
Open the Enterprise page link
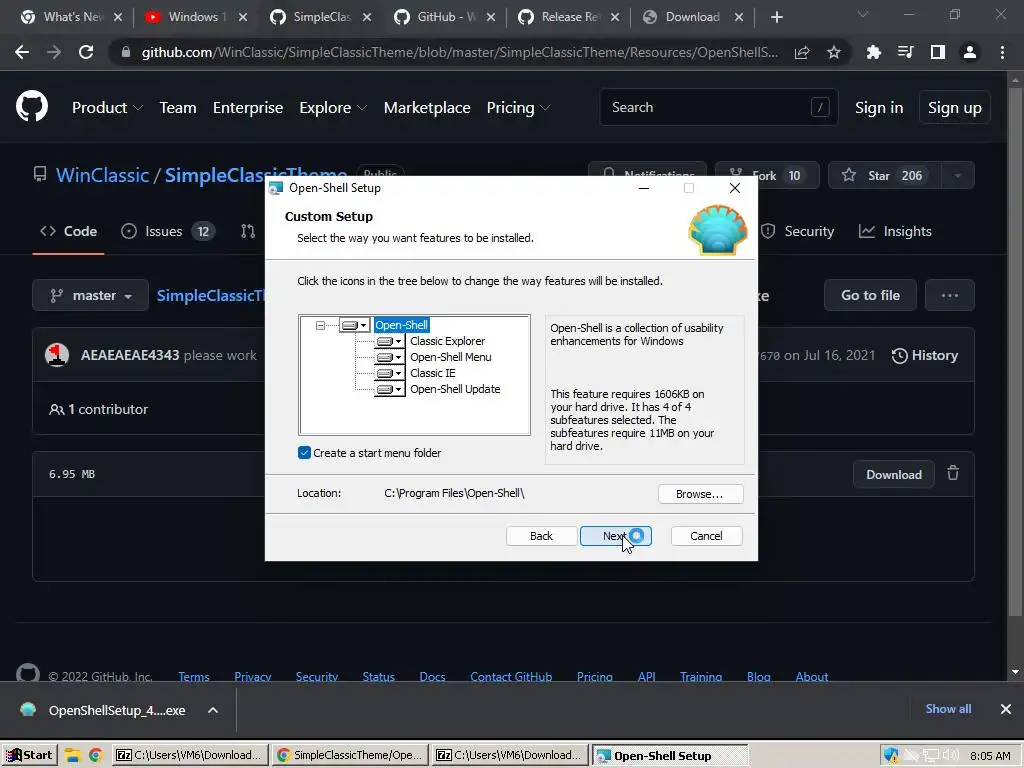point(248,108)
